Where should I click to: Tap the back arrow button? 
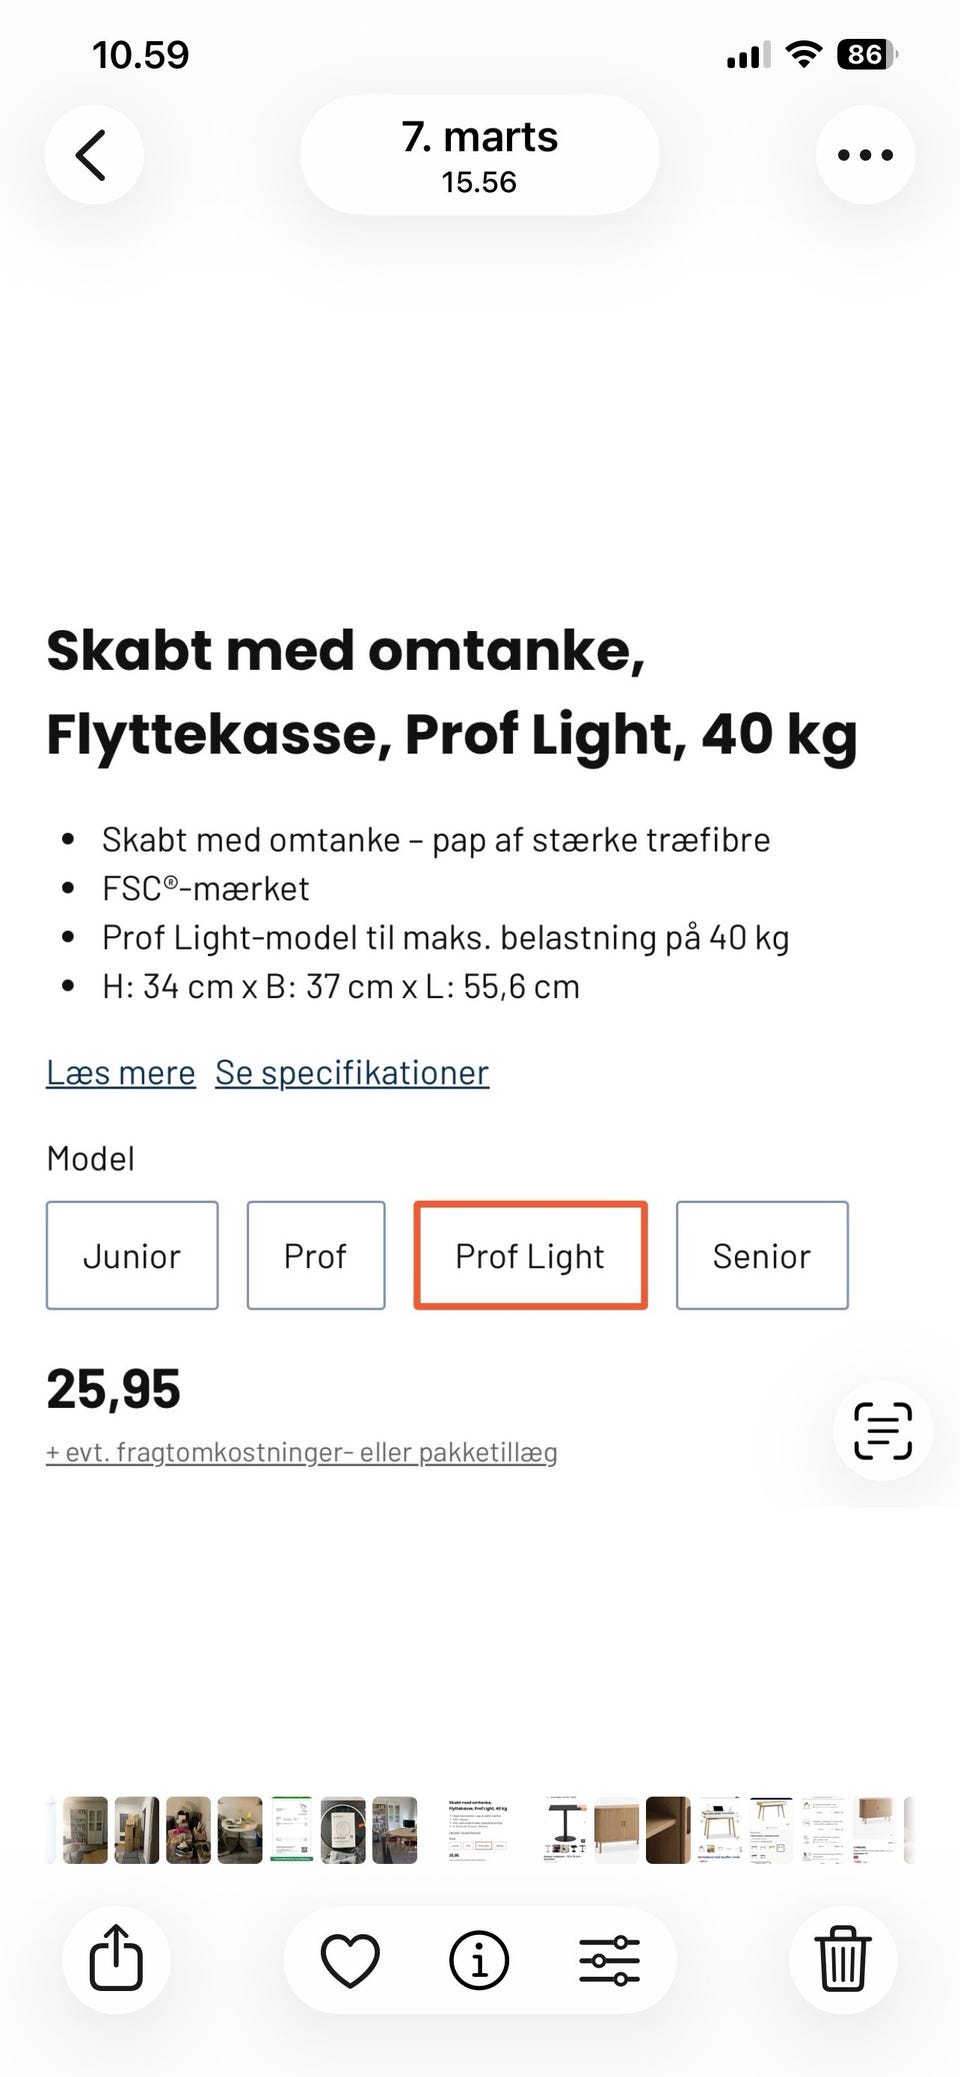tap(93, 155)
